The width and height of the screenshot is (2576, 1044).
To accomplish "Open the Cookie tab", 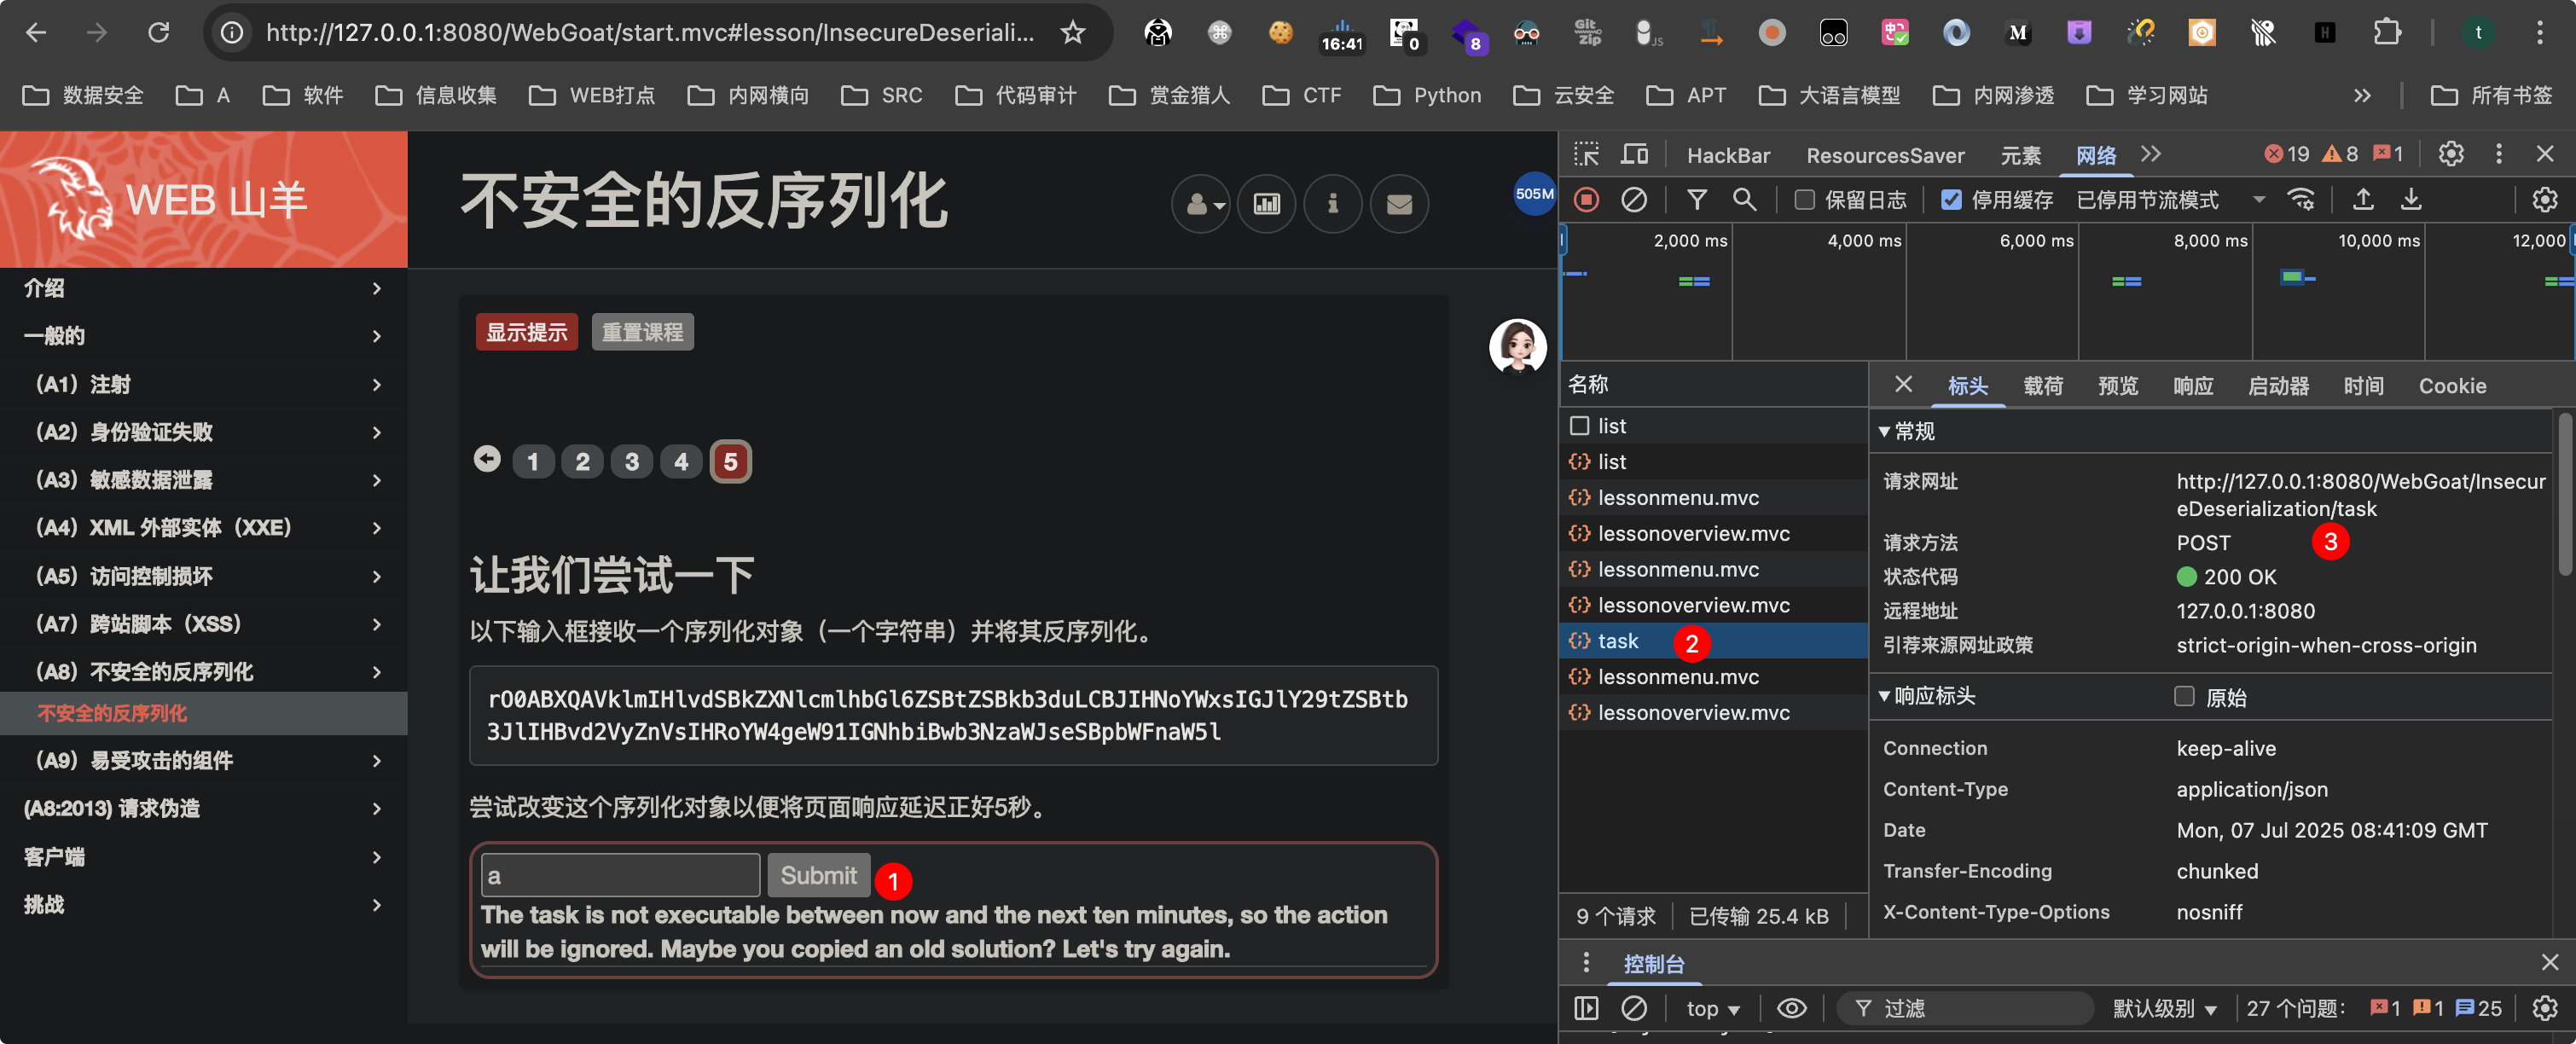I will (2452, 386).
